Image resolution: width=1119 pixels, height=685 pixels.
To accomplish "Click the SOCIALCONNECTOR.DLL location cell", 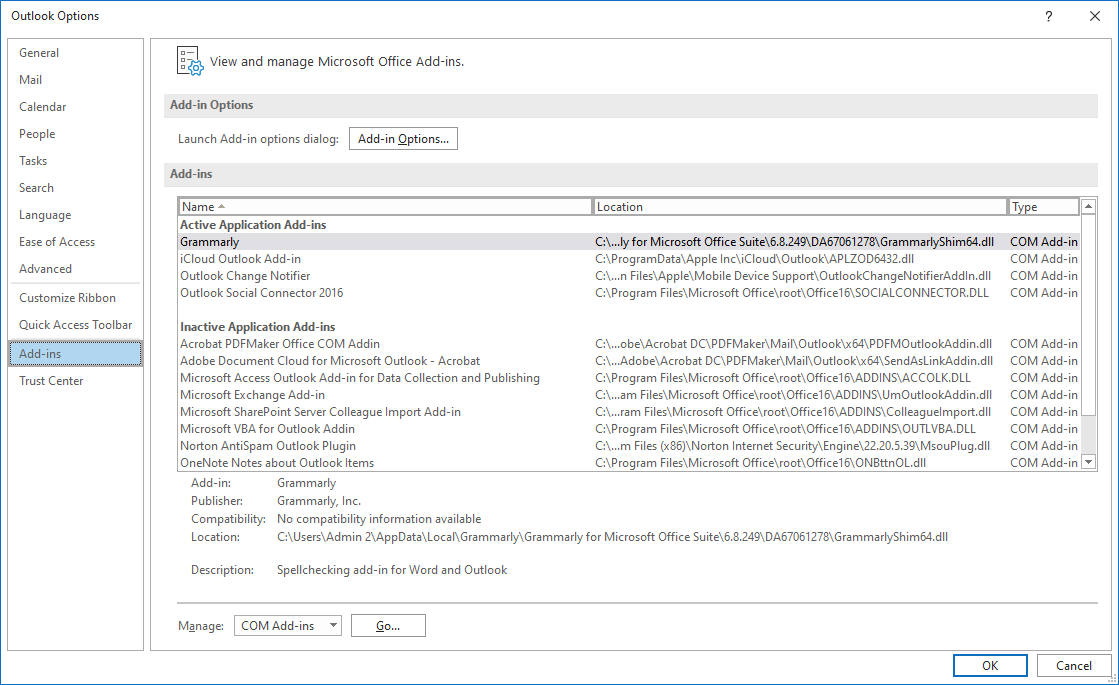I will pos(792,293).
